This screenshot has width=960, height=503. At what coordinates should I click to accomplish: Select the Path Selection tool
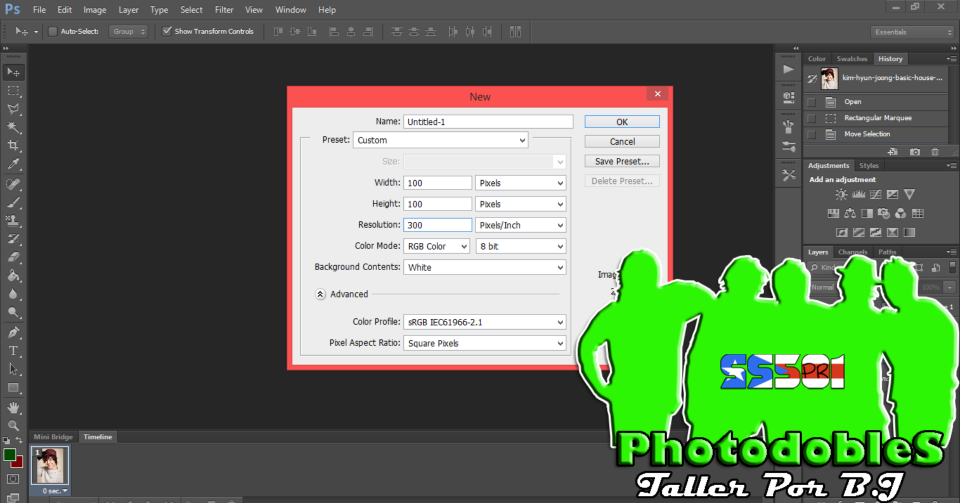(x=13, y=369)
